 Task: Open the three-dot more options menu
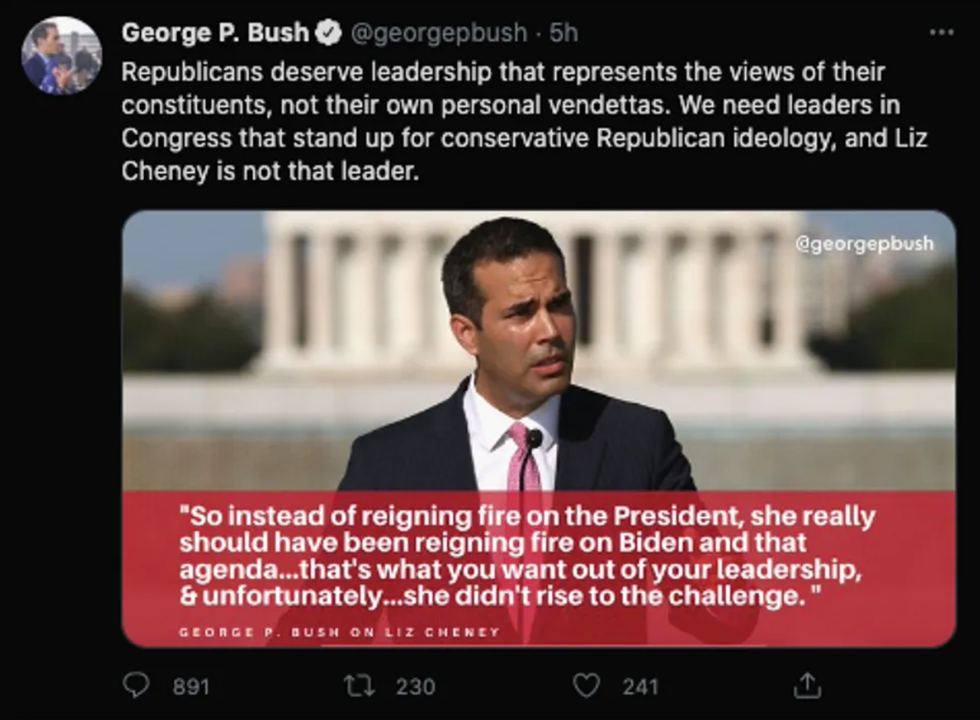tap(941, 32)
